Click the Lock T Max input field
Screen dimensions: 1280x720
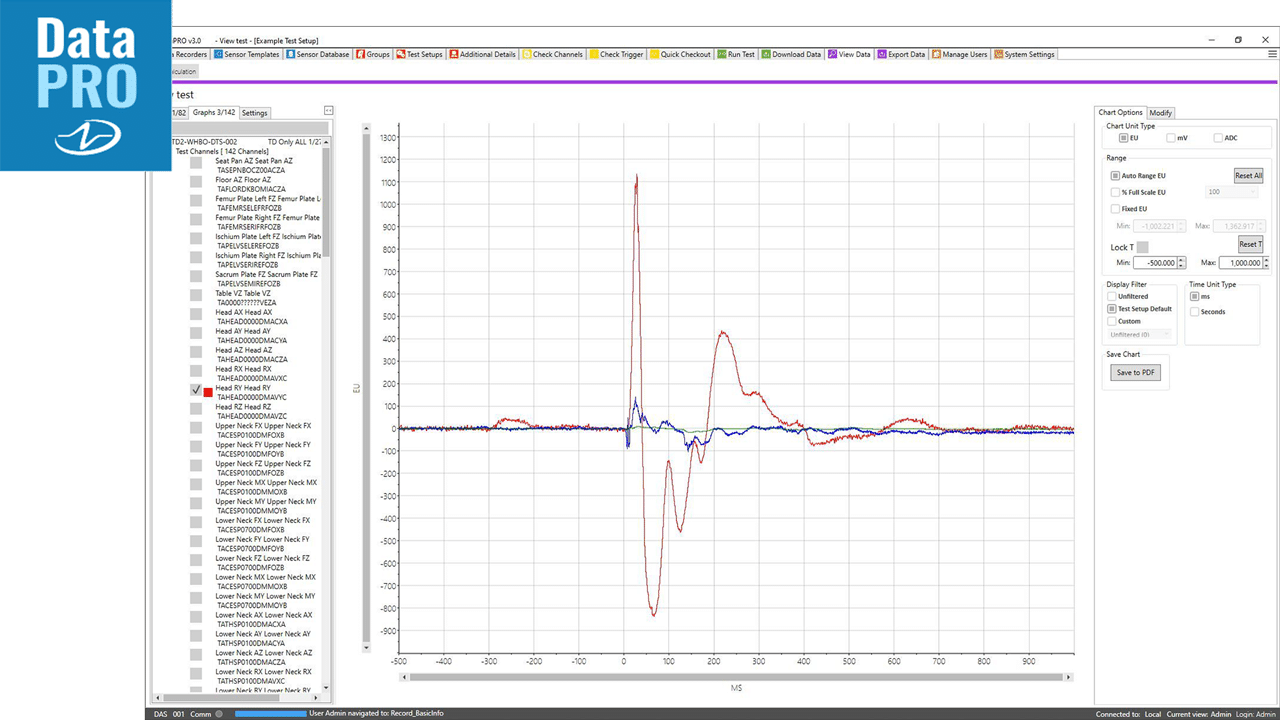(x=1239, y=263)
